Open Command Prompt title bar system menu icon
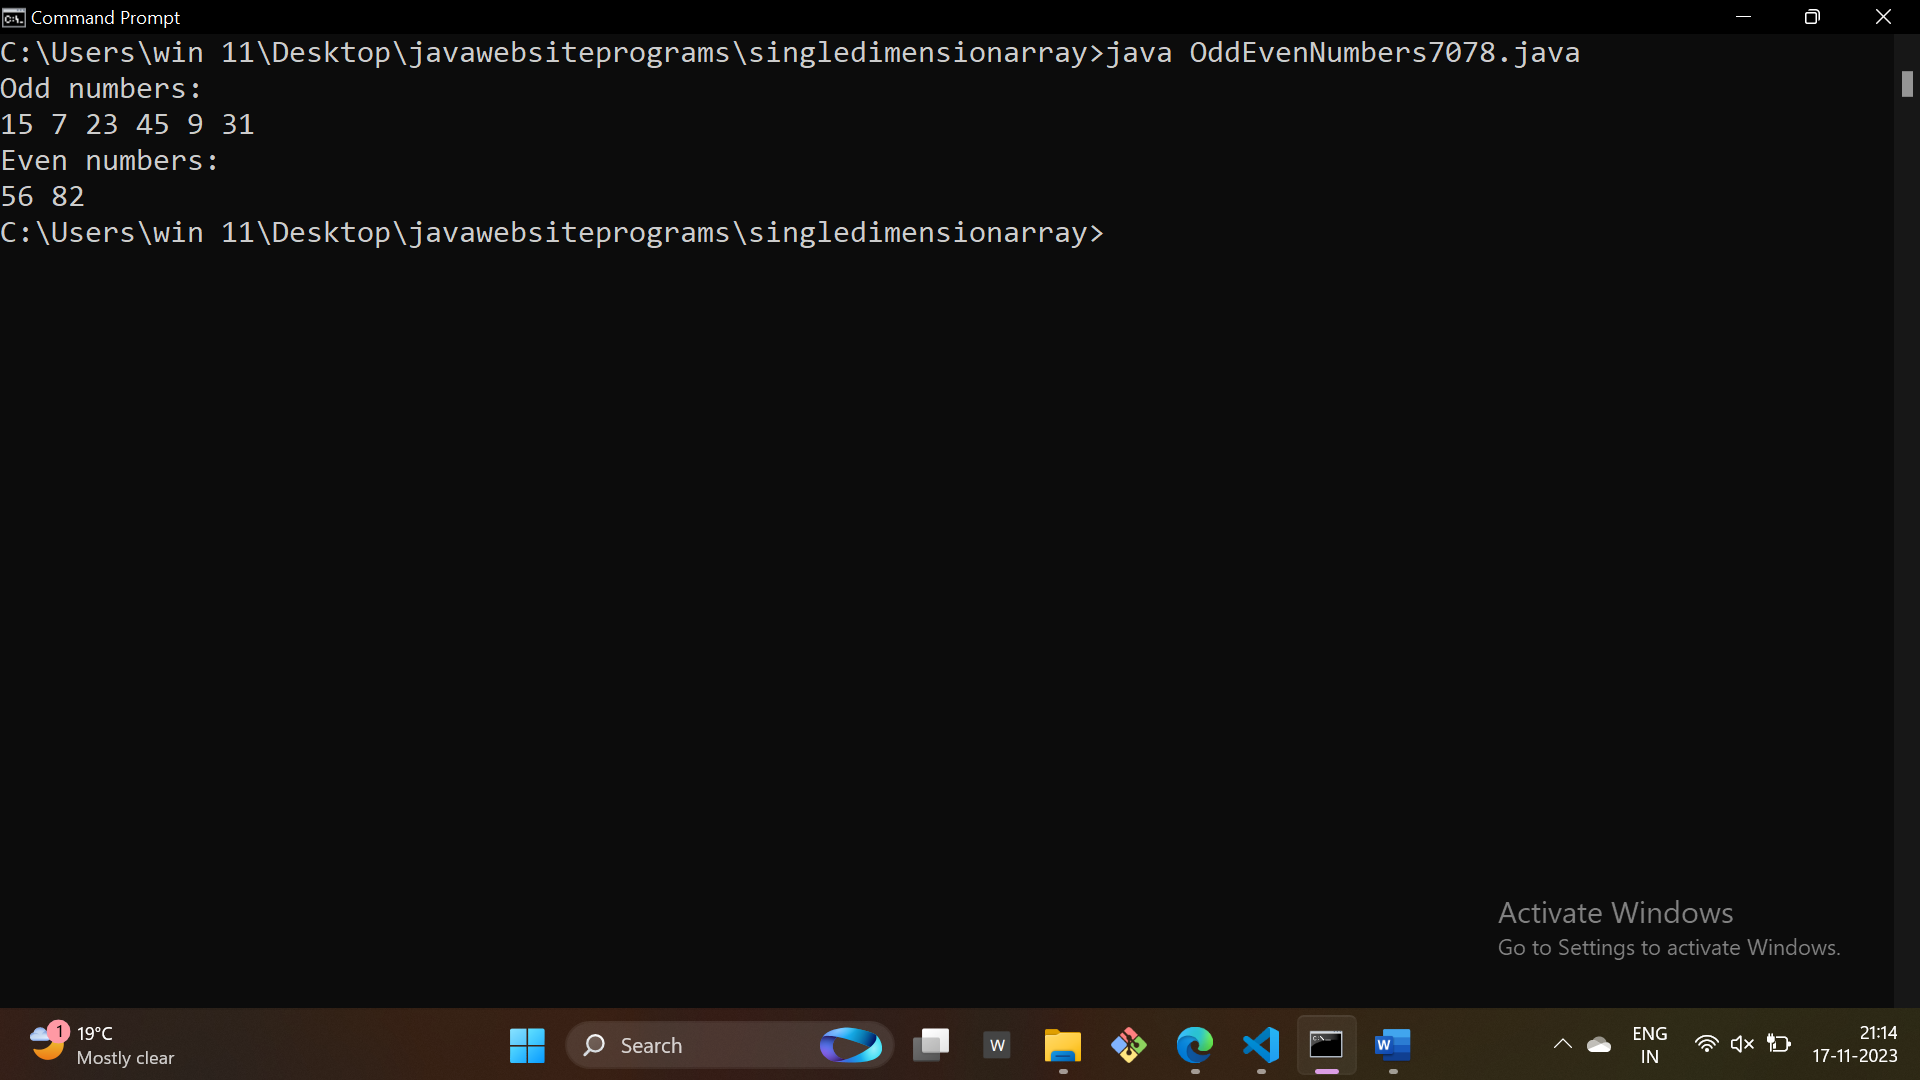1920x1080 pixels. (14, 17)
